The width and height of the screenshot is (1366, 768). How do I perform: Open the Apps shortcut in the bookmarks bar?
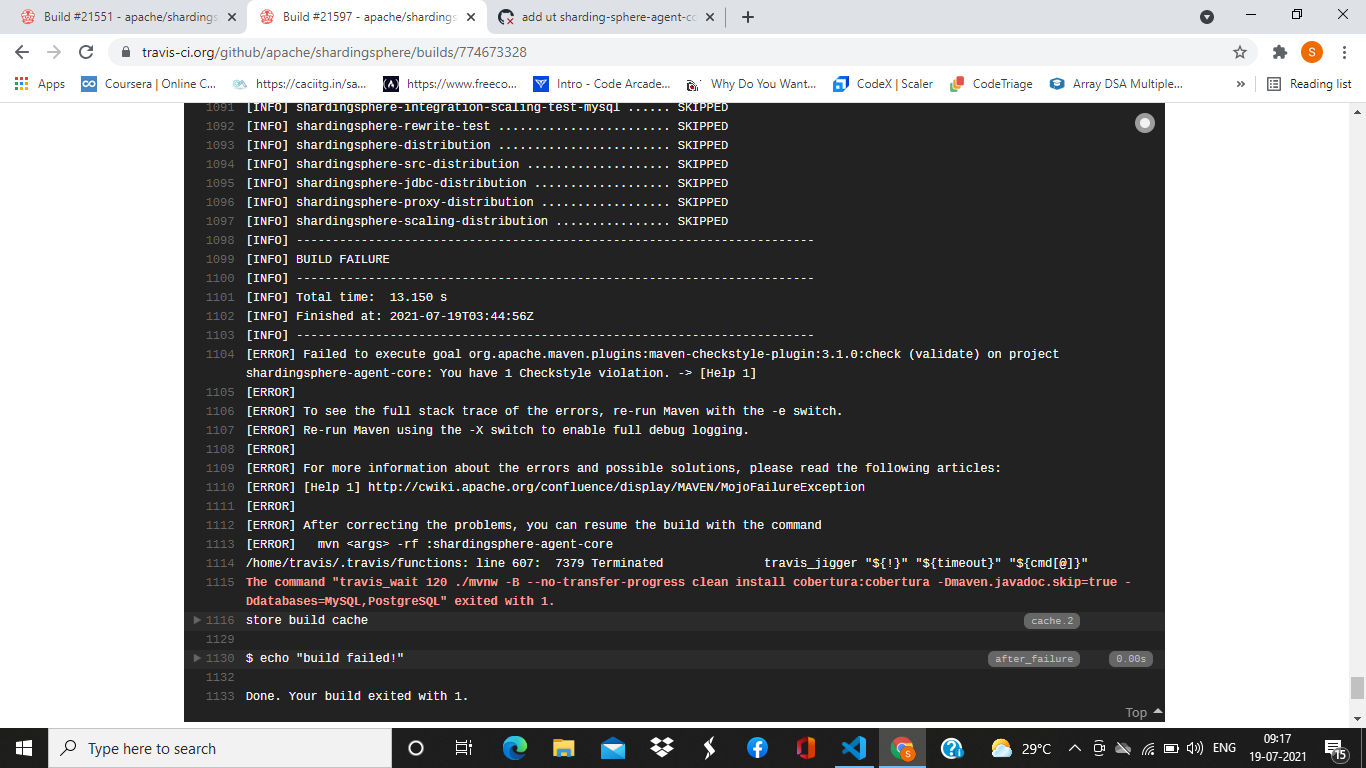tap(40, 84)
